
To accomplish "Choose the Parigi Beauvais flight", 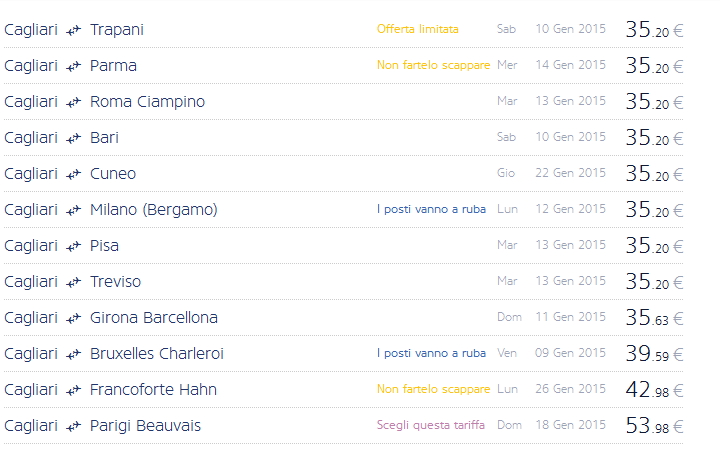I will [145, 426].
